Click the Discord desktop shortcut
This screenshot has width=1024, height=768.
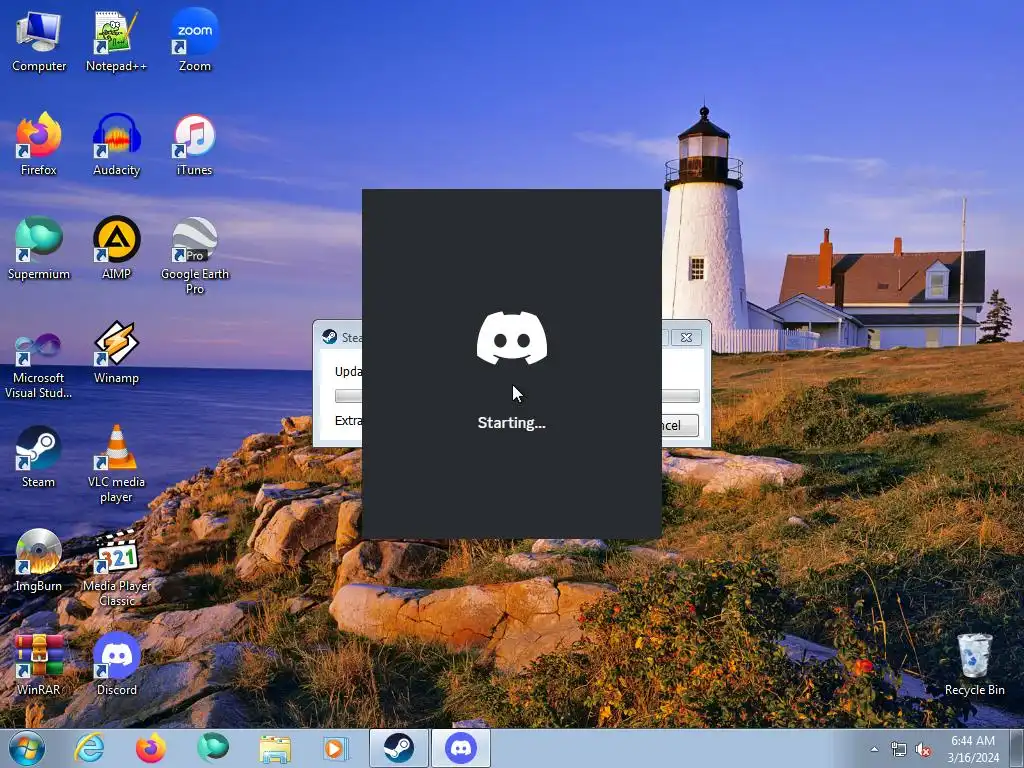(116, 664)
